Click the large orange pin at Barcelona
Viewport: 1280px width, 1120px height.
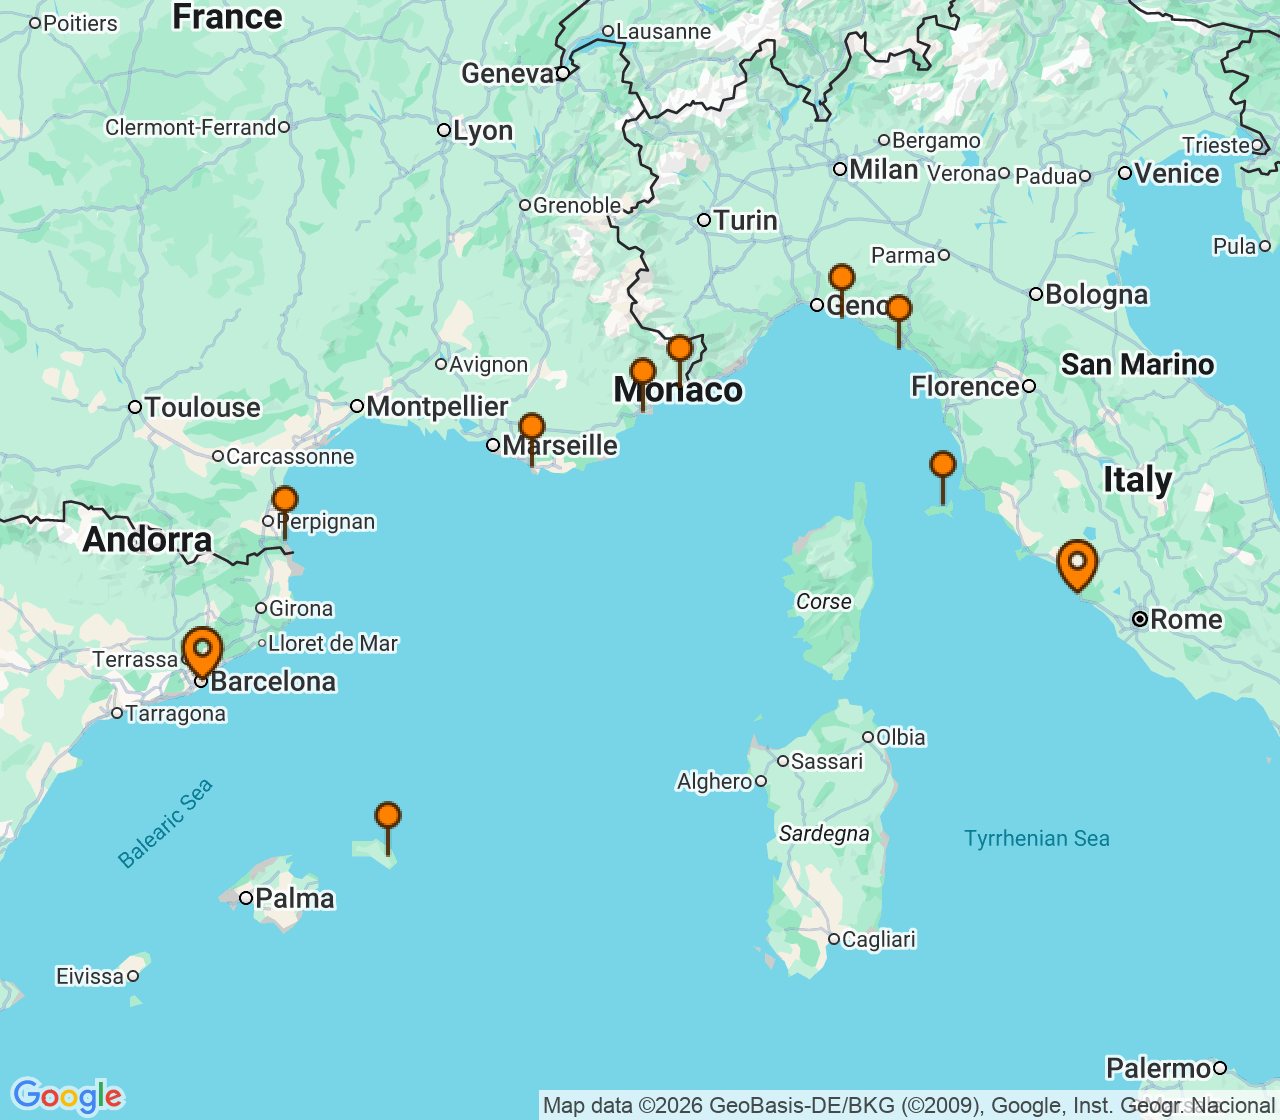[202, 651]
